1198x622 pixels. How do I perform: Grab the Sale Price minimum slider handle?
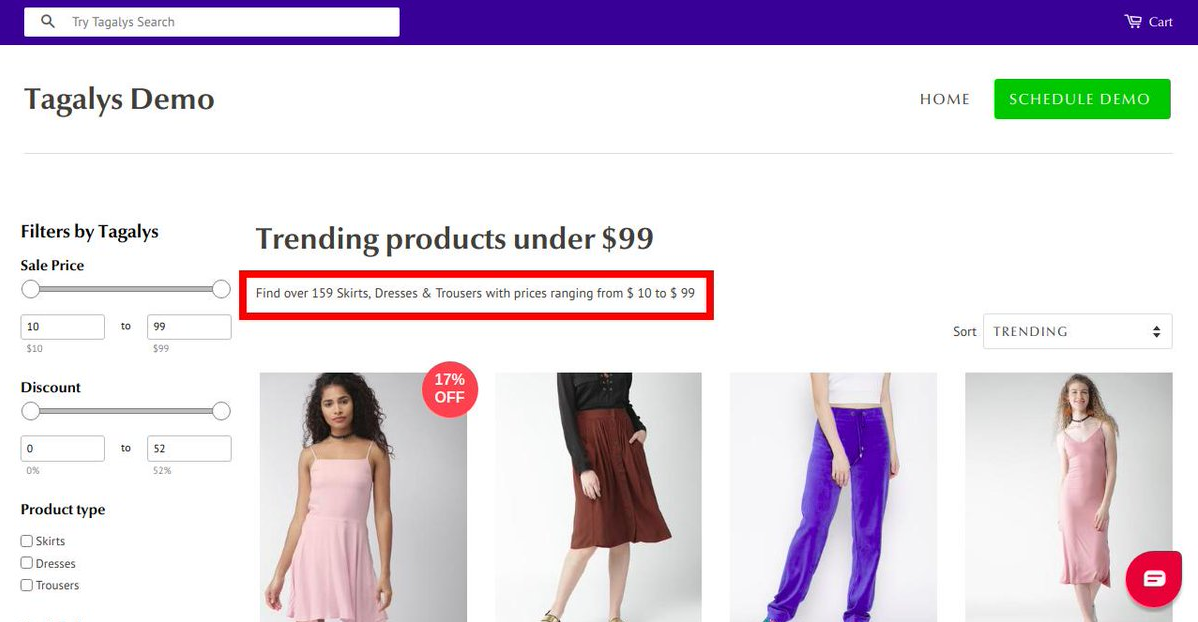click(31, 289)
